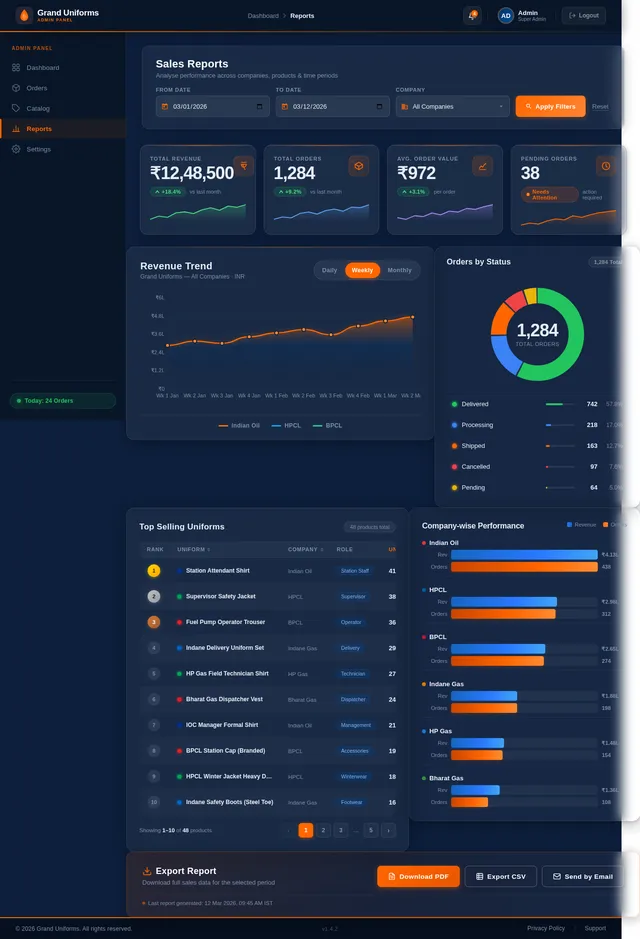Go to page 2 of uniforms table
The image size is (640, 939).
[323, 830]
